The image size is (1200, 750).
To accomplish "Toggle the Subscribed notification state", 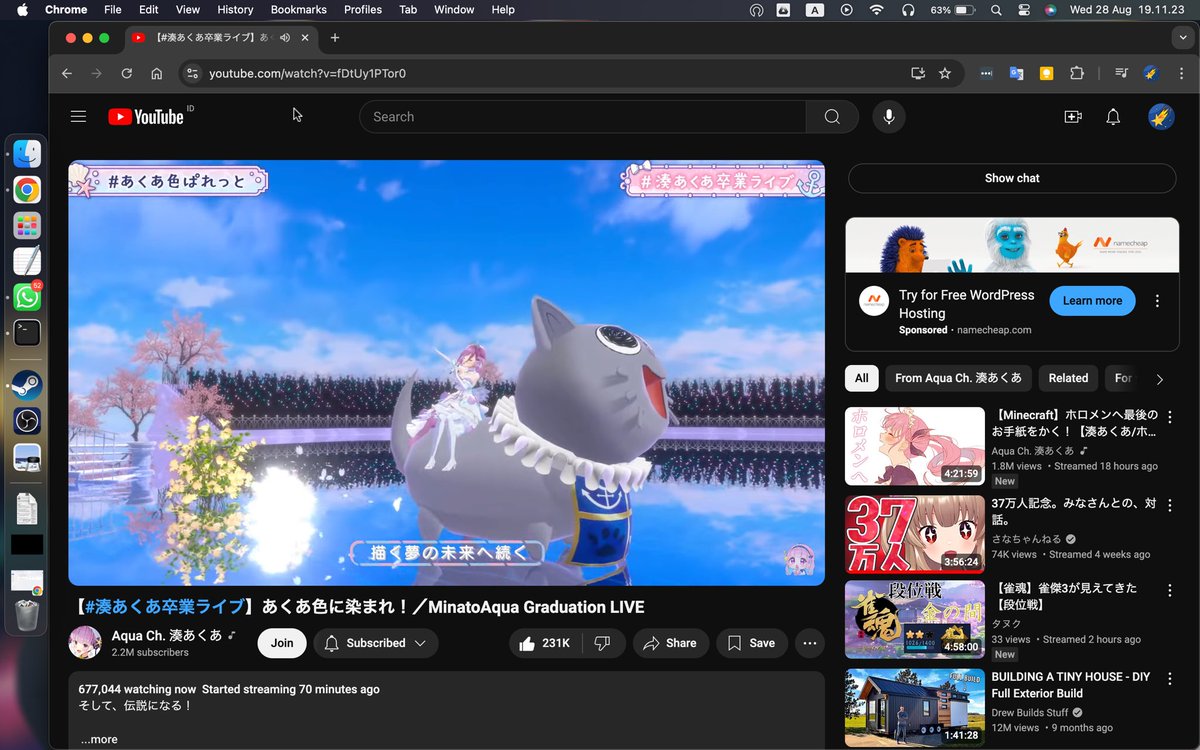I will click(331, 643).
